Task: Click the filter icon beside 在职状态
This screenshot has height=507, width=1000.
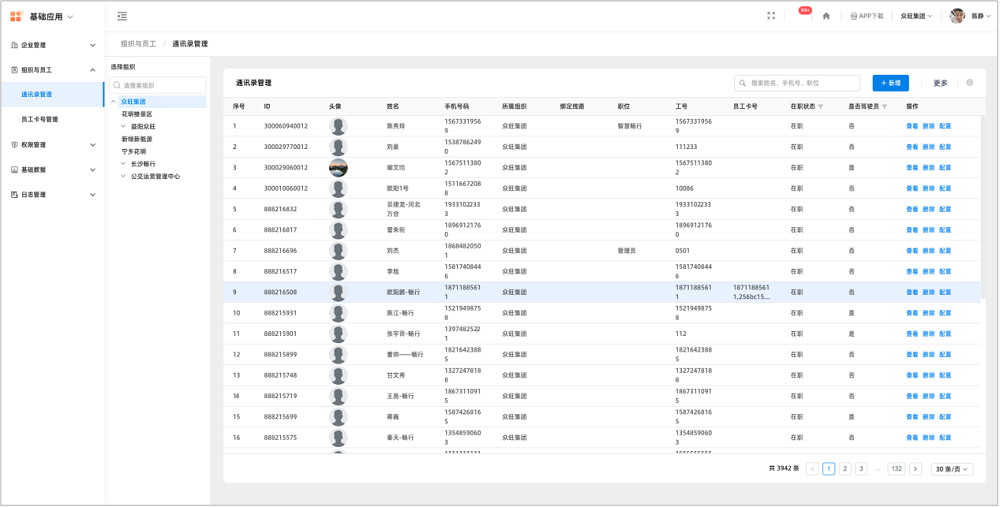Action: 821,106
